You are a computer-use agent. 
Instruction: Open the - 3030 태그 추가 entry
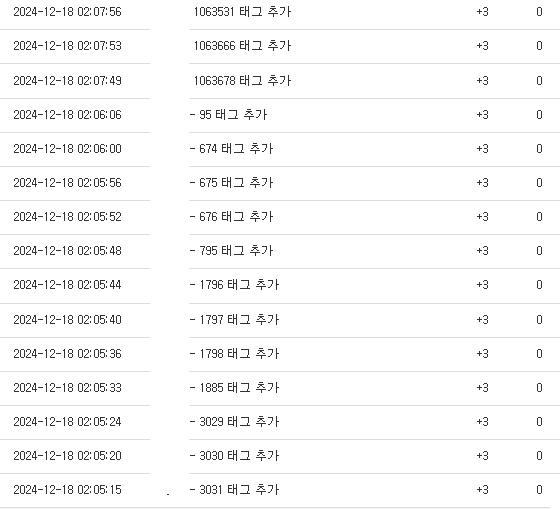234,455
